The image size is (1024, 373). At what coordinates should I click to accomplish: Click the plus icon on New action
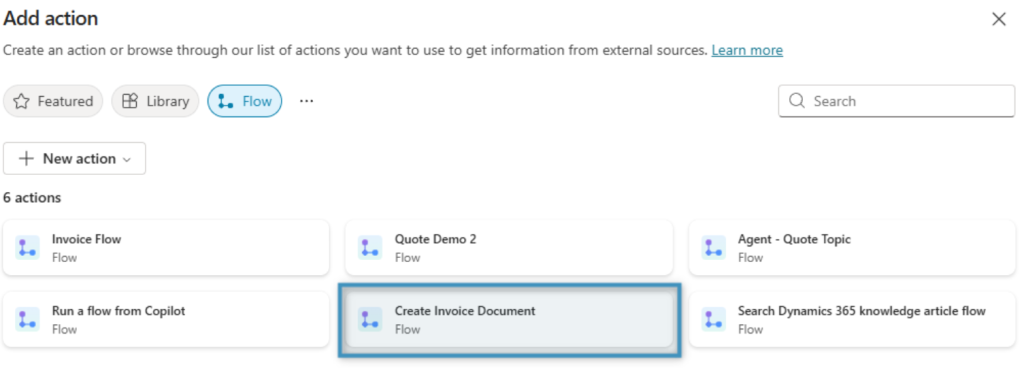point(26,159)
